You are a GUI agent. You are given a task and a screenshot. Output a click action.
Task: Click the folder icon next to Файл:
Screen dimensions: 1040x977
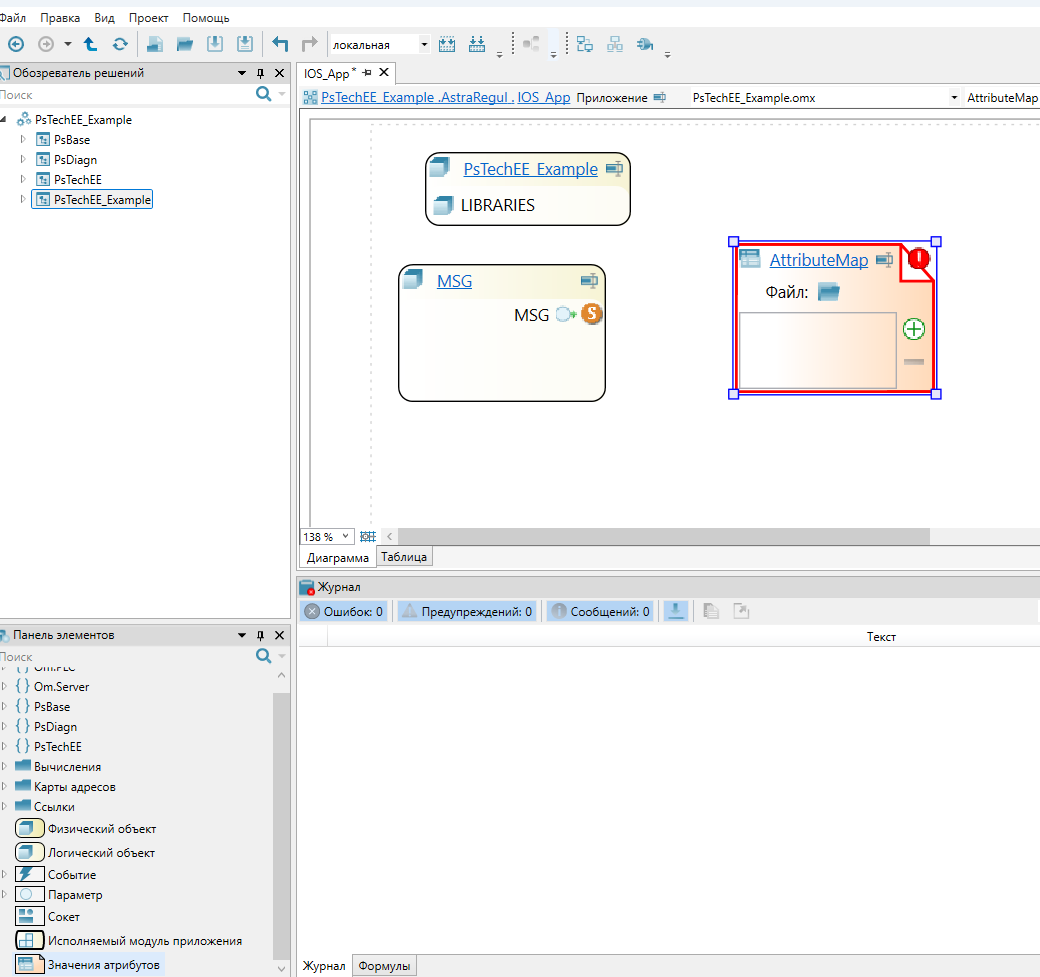pos(828,292)
